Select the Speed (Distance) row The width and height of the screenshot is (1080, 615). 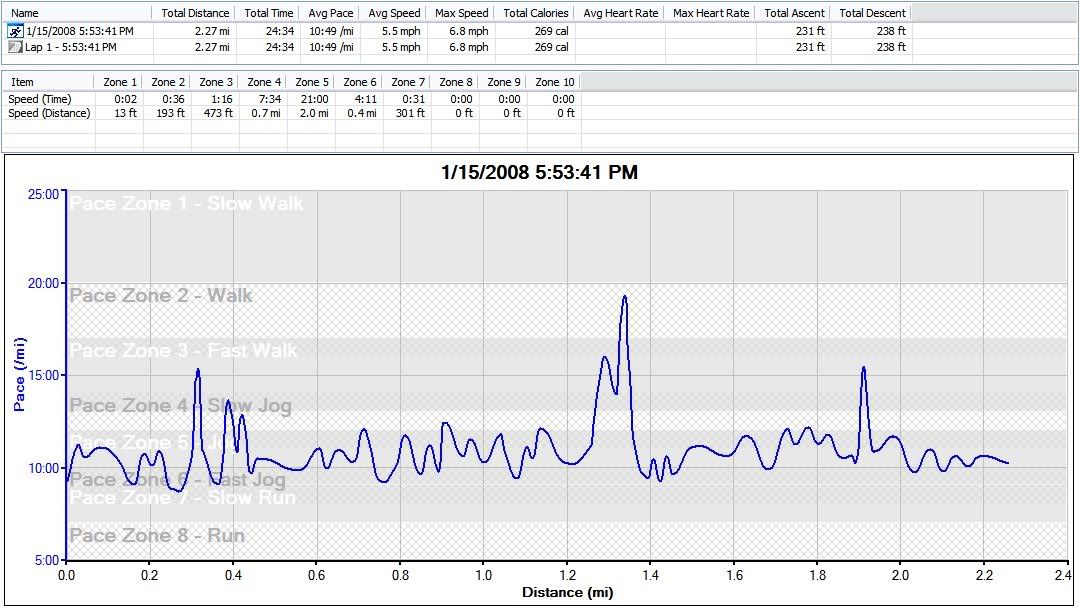click(49, 113)
